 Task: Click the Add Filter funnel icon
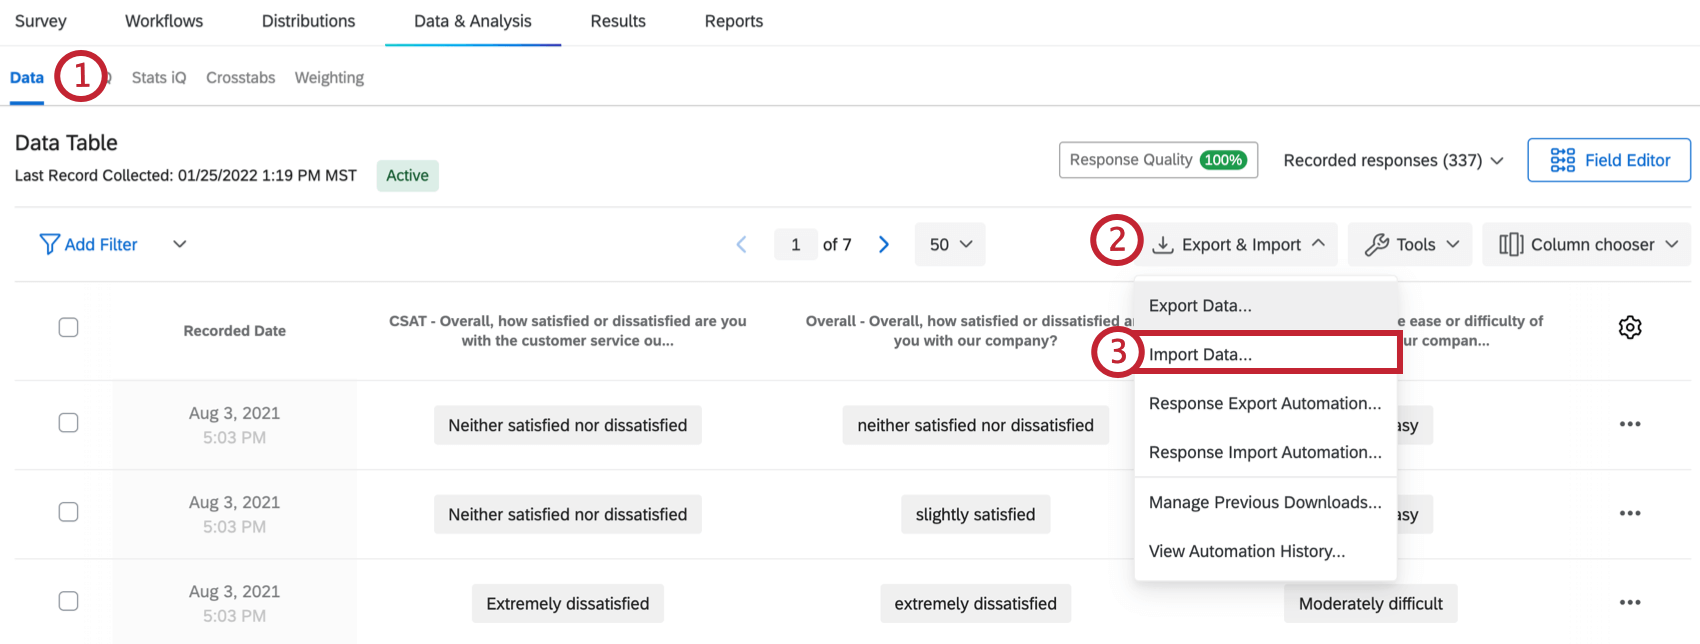pos(49,244)
